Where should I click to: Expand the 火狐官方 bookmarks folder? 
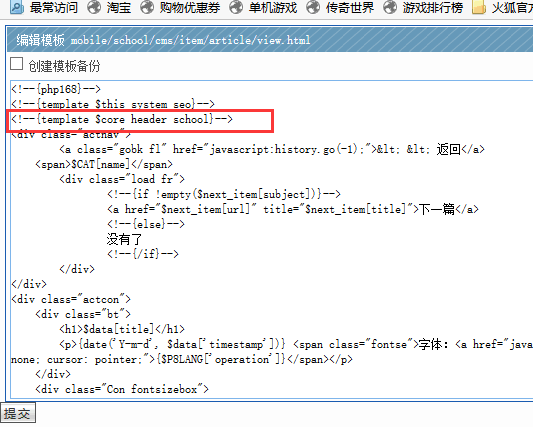(x=512, y=7)
